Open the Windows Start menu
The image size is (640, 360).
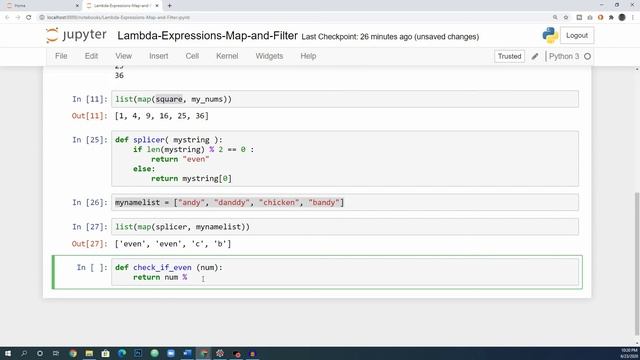[8, 353]
